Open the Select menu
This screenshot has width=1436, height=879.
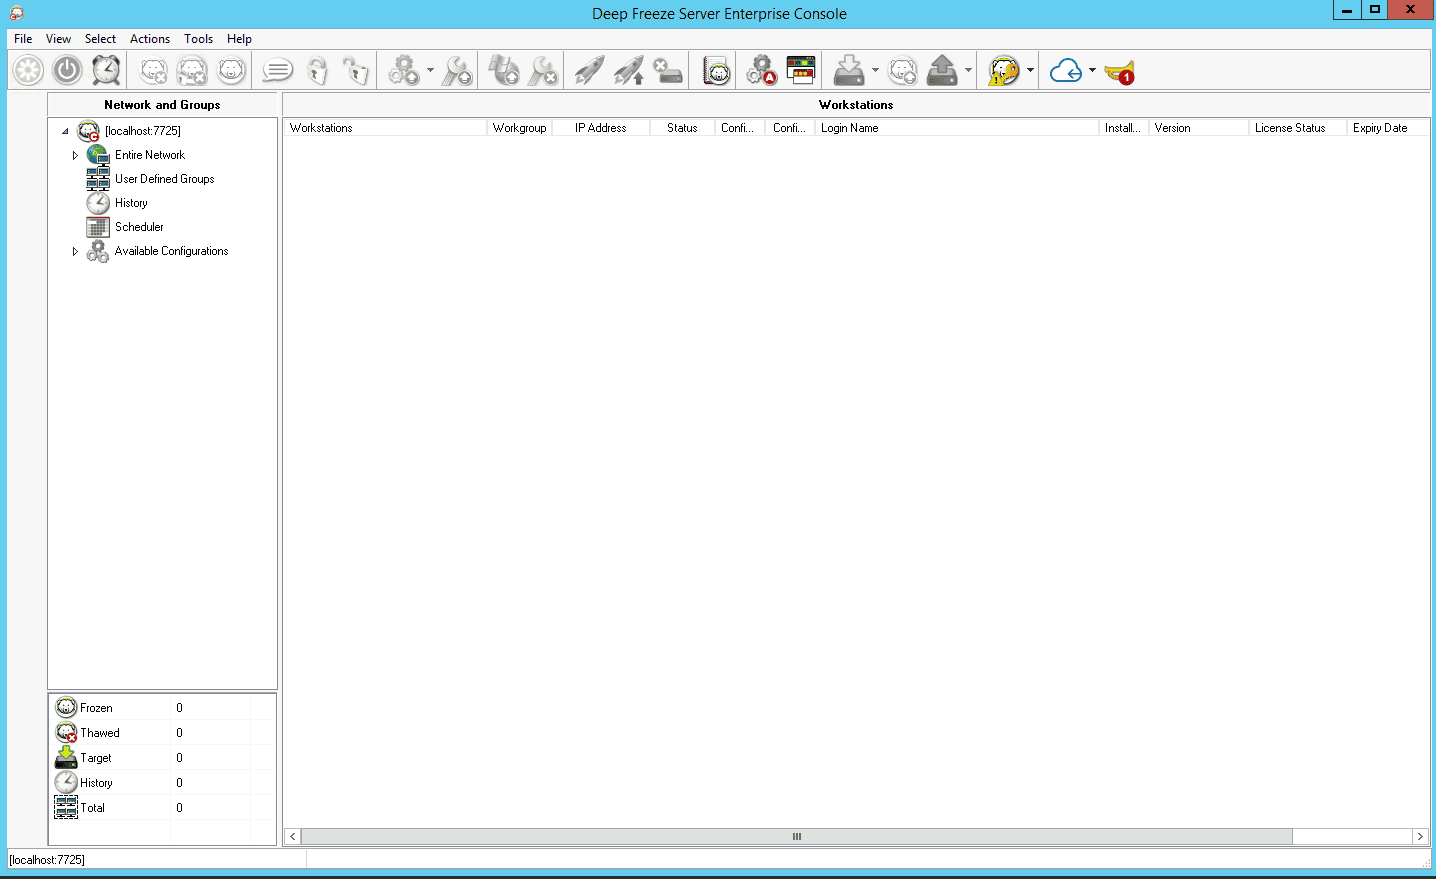[100, 39]
